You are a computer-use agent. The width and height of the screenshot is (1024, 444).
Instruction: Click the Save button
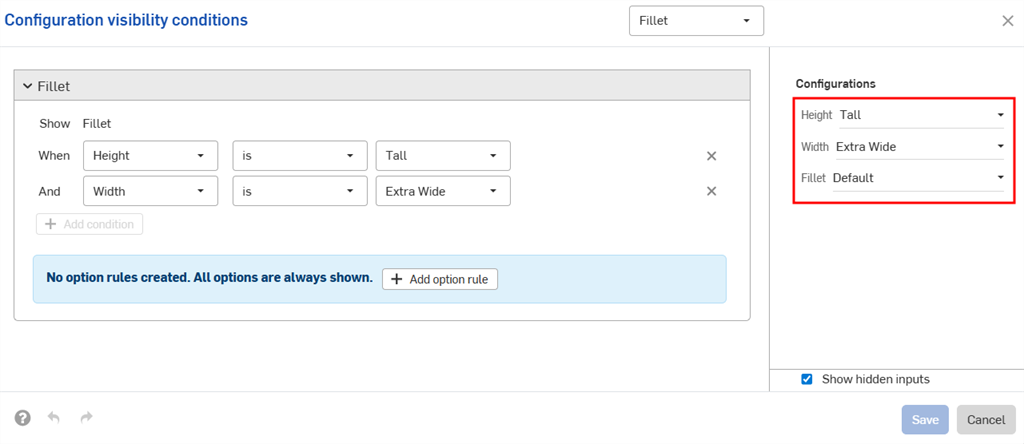click(x=925, y=420)
